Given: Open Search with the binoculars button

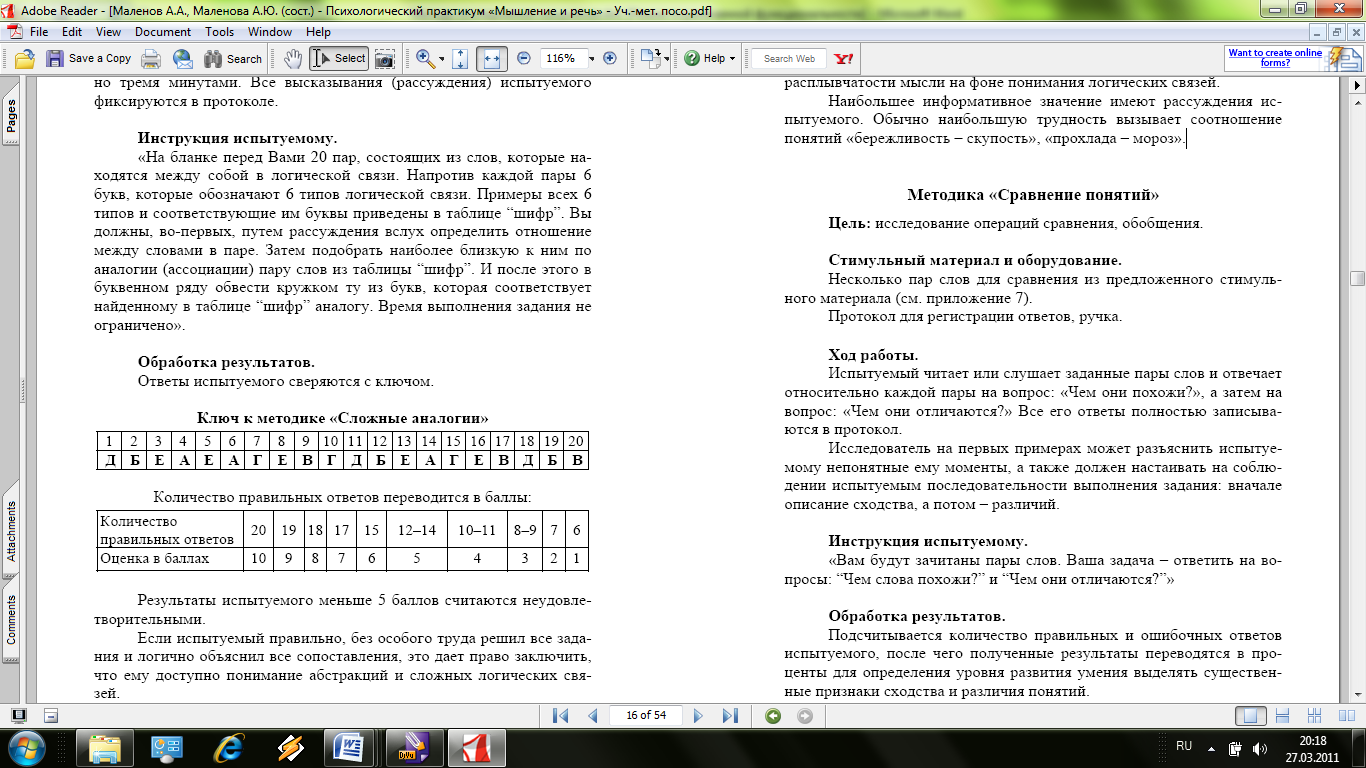Looking at the screenshot, I should point(232,59).
